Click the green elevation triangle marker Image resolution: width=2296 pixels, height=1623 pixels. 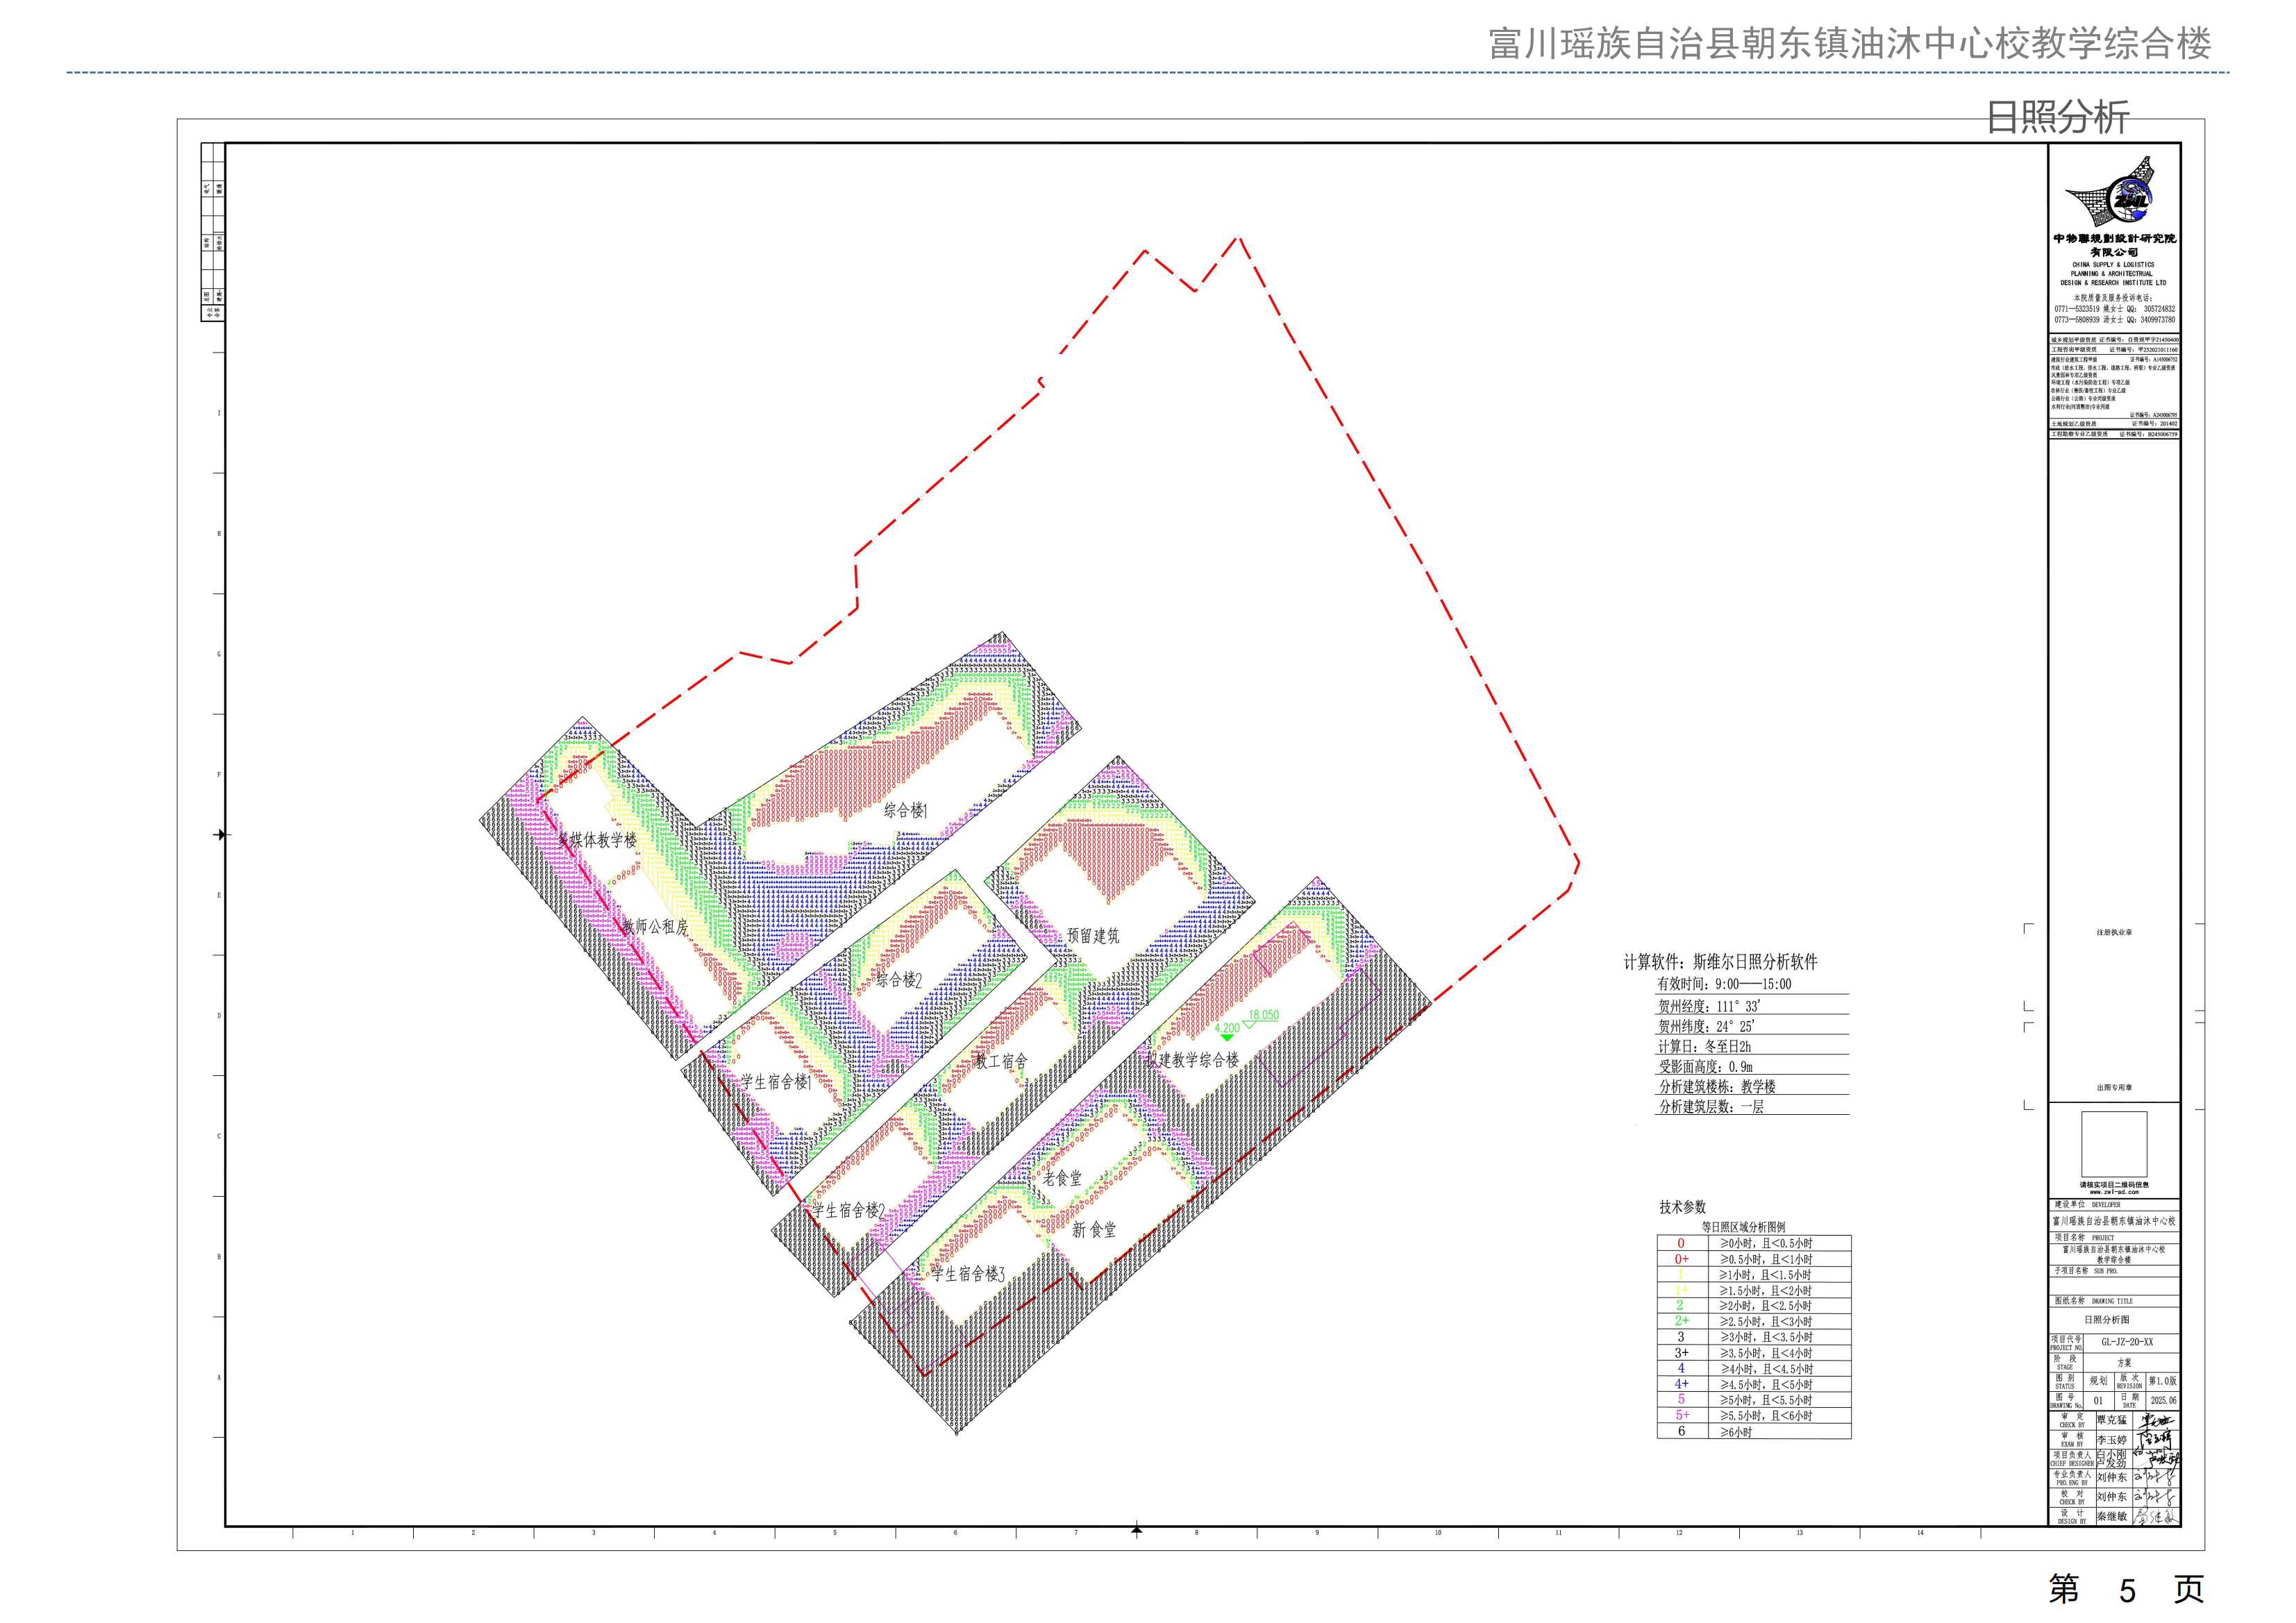1227,1038
